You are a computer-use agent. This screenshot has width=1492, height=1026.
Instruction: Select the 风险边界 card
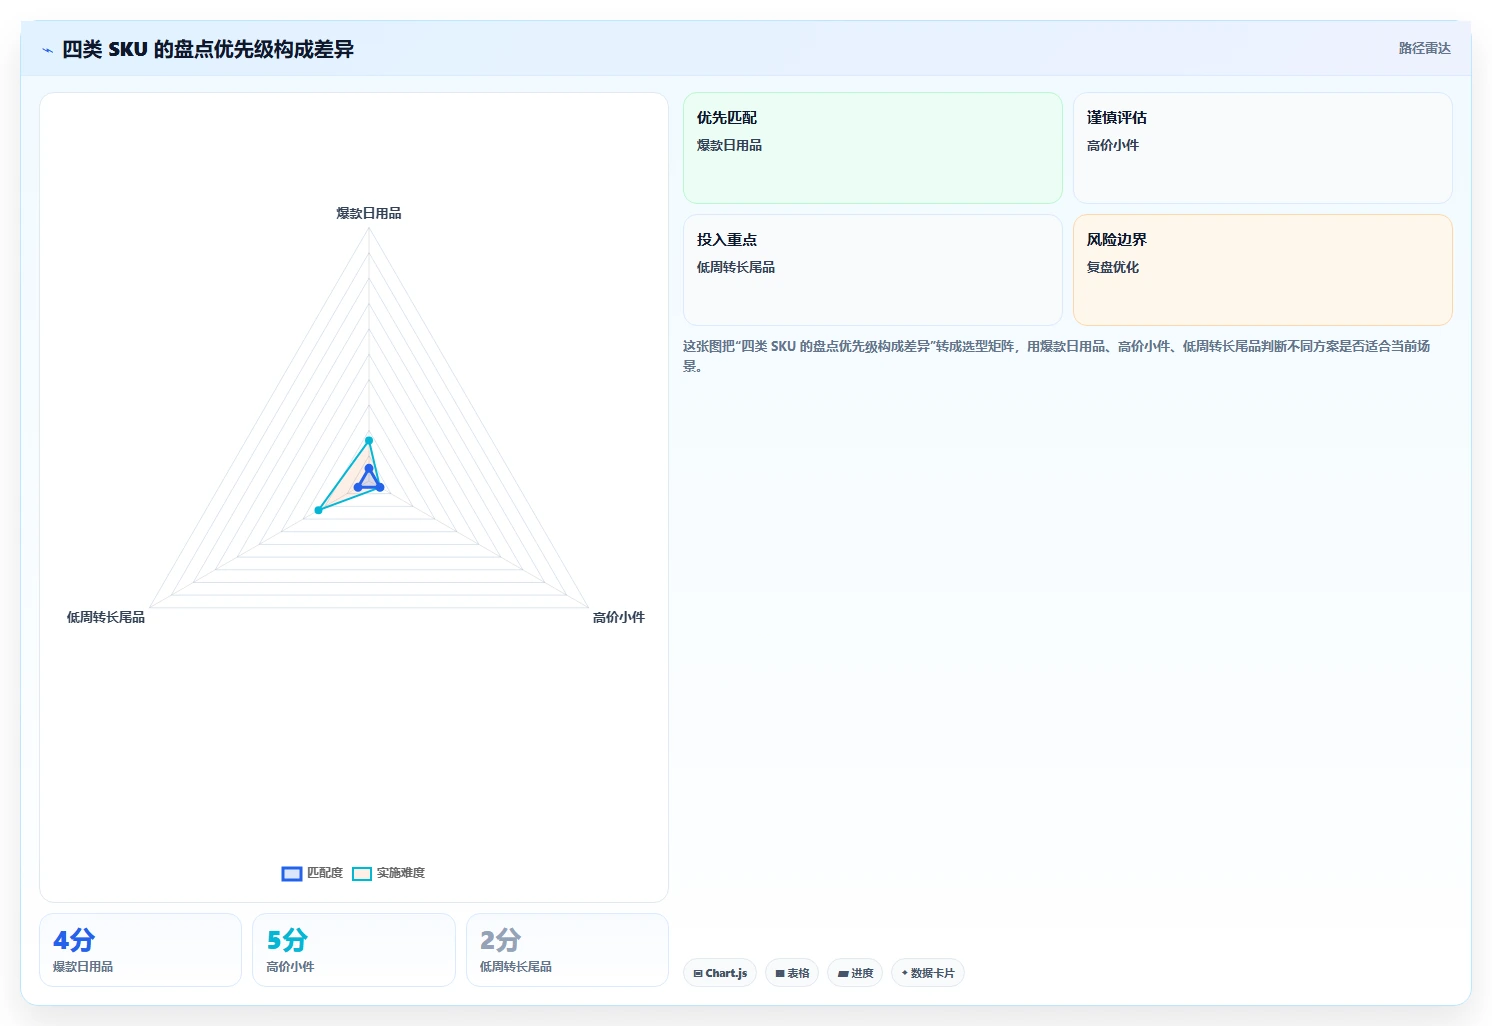[x=1262, y=270]
